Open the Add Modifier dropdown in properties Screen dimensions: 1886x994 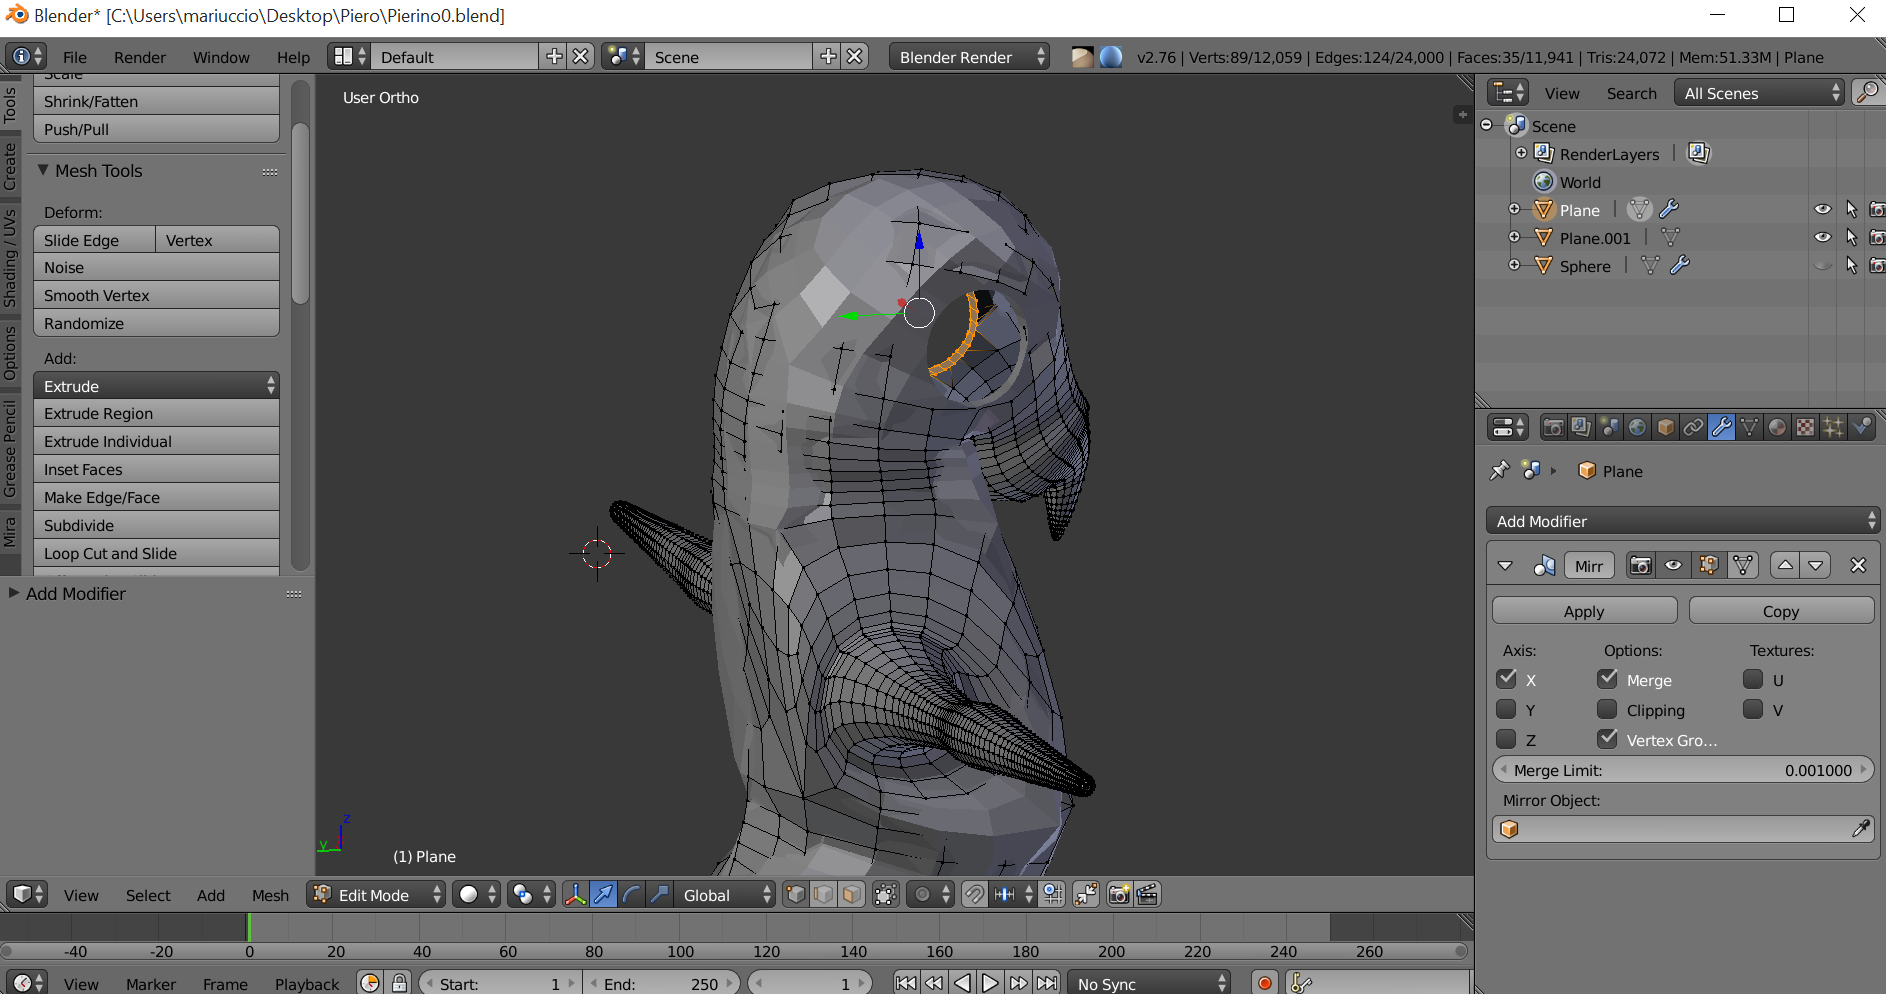pos(1684,521)
